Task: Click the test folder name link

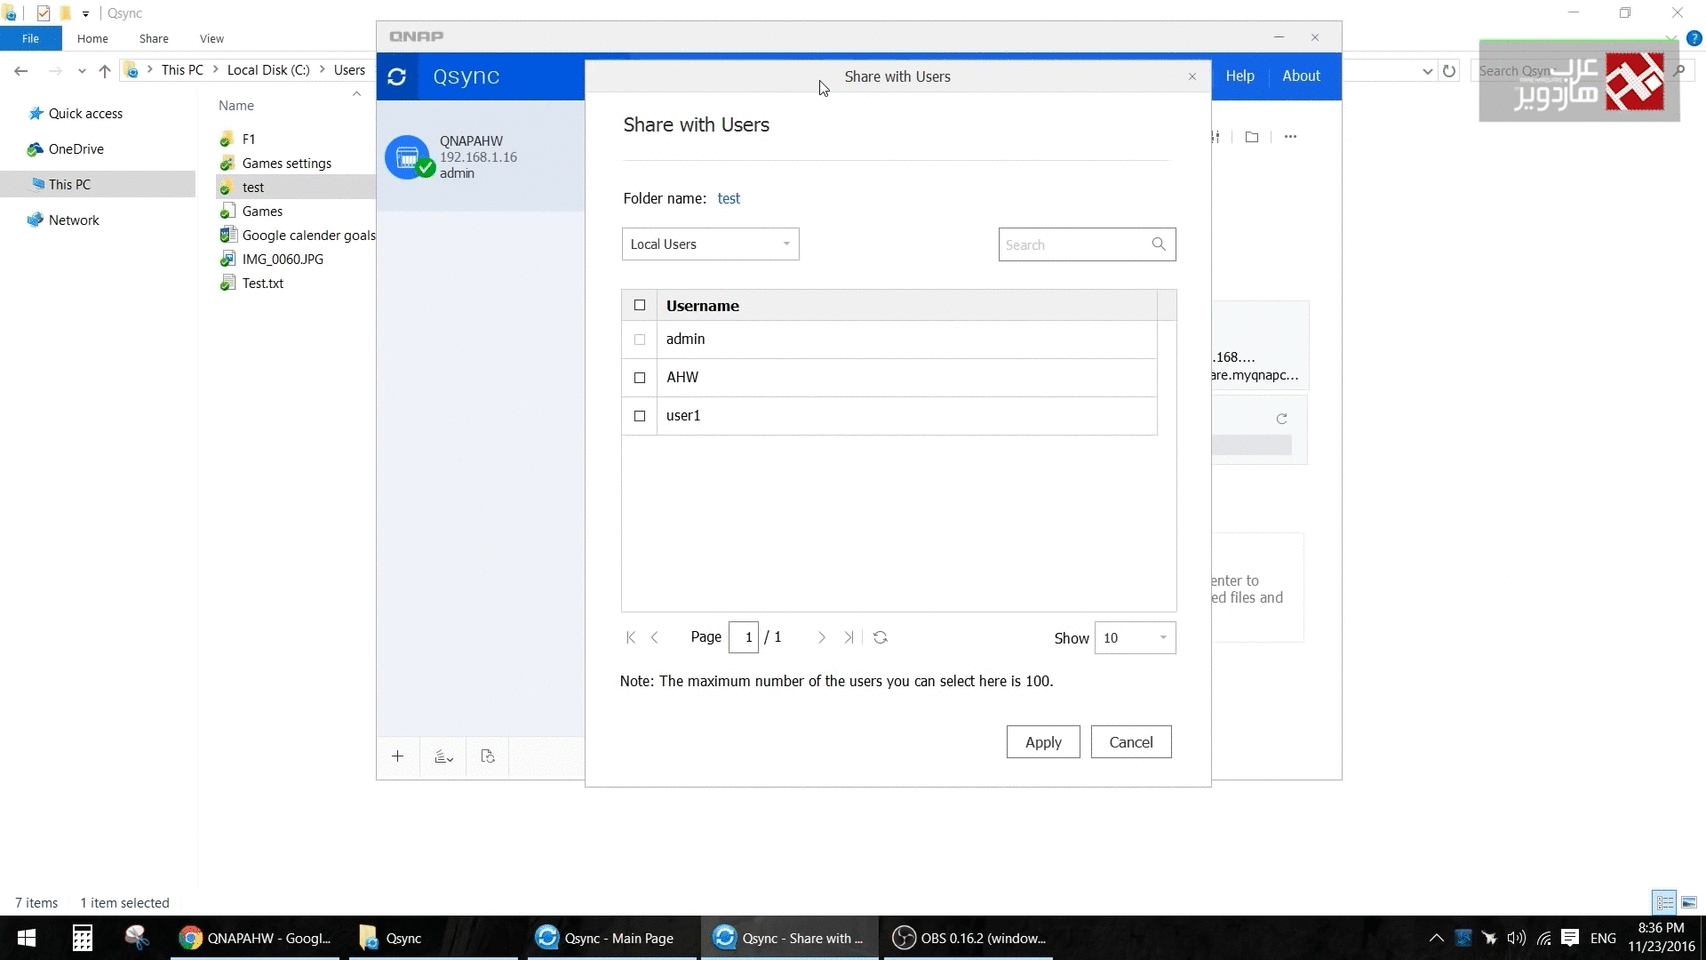Action: [x=729, y=198]
